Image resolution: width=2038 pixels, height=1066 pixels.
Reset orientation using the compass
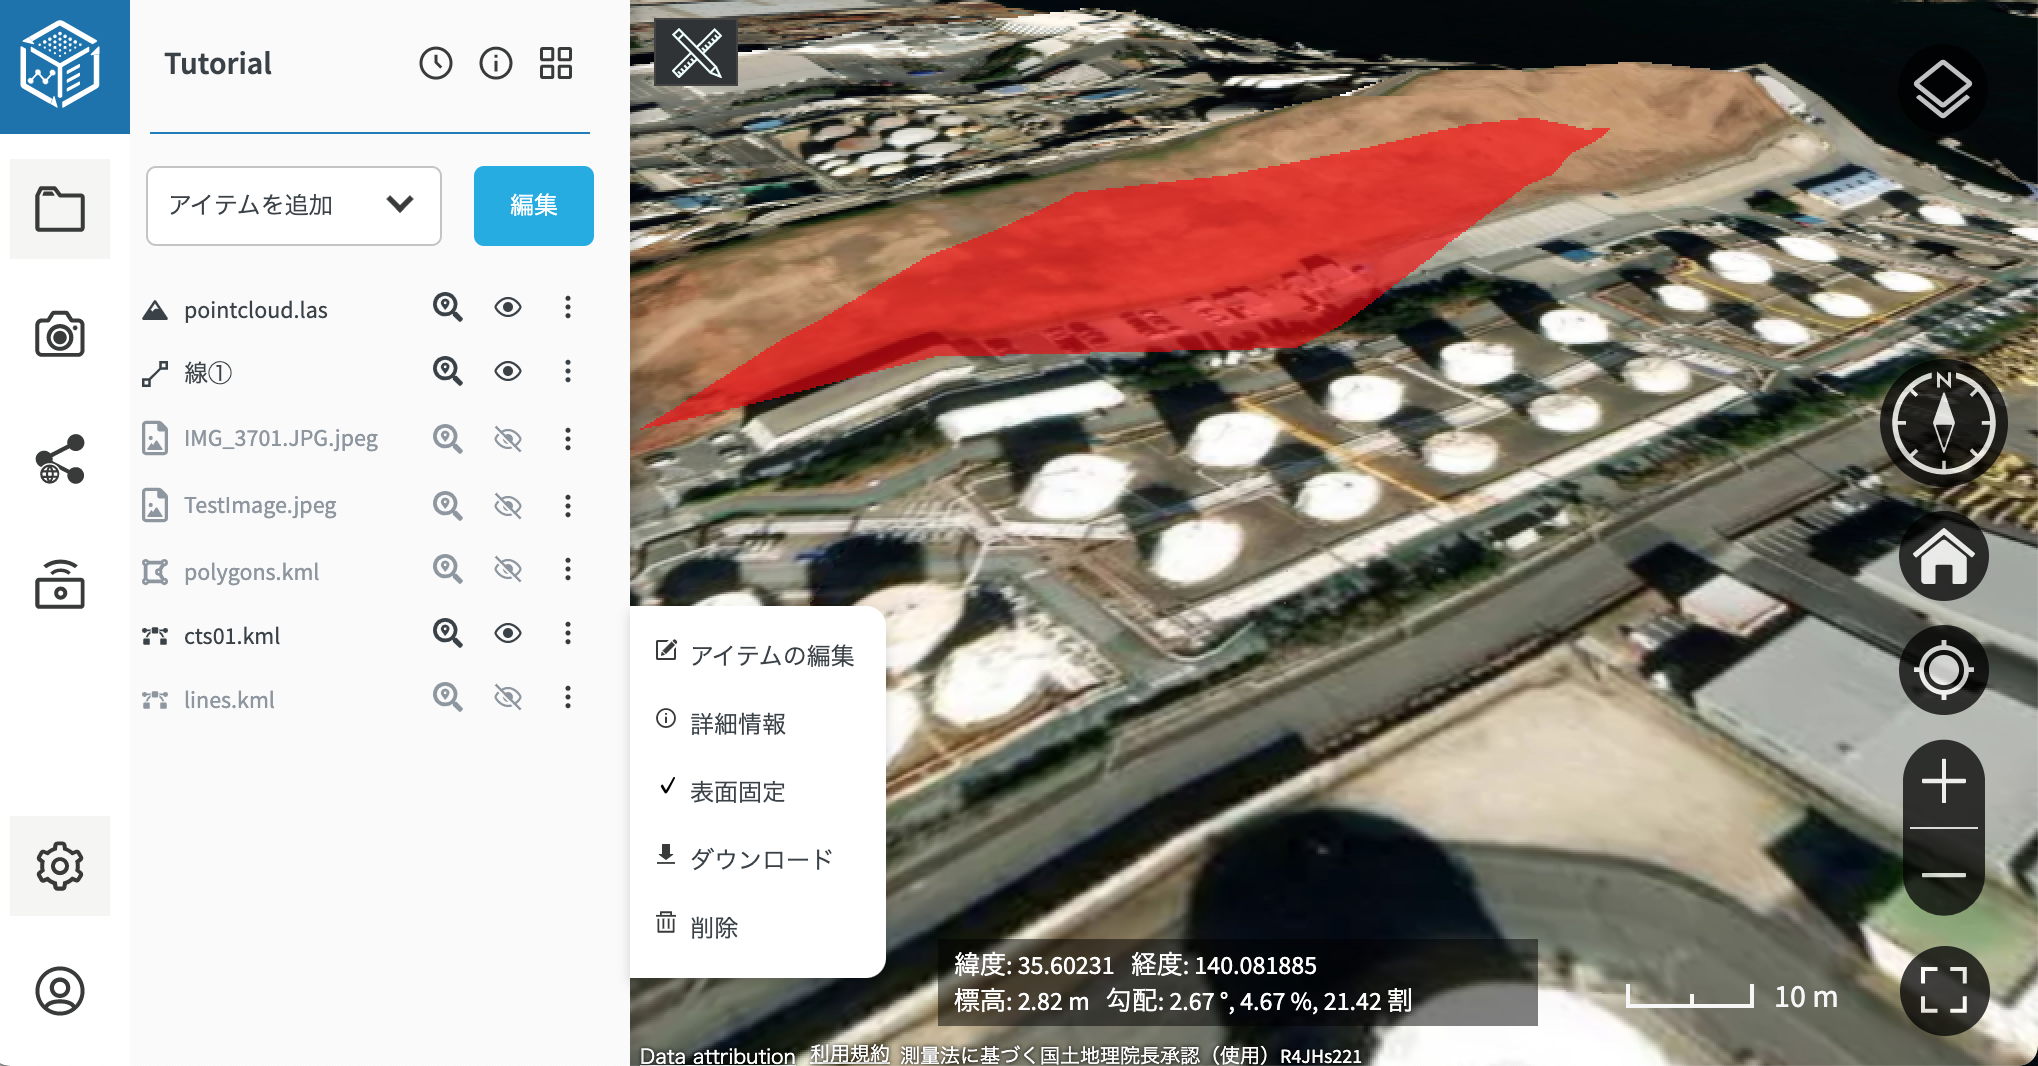click(1941, 422)
